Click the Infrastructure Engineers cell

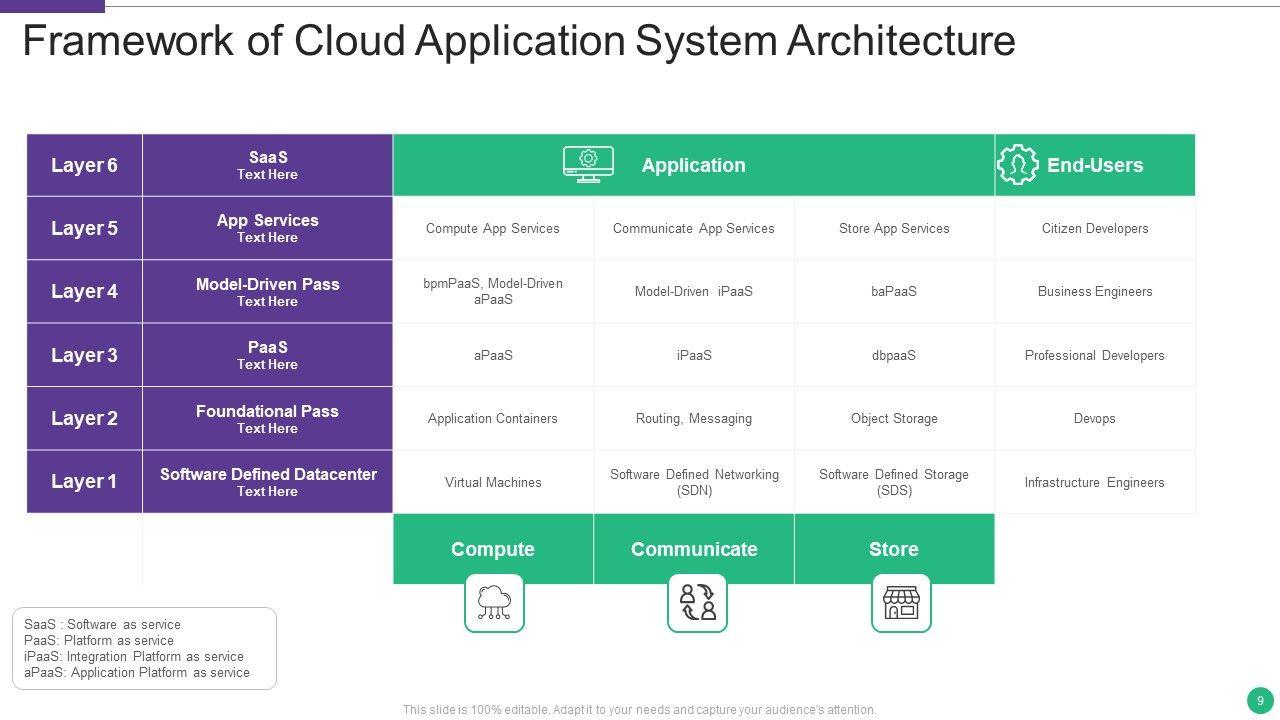pyautogui.click(x=1094, y=482)
